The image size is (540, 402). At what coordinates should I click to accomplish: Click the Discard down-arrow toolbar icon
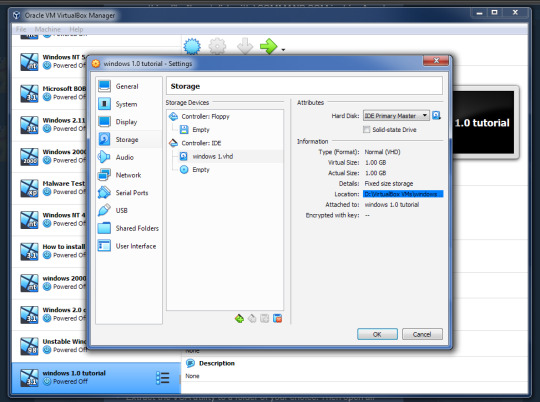pos(245,46)
